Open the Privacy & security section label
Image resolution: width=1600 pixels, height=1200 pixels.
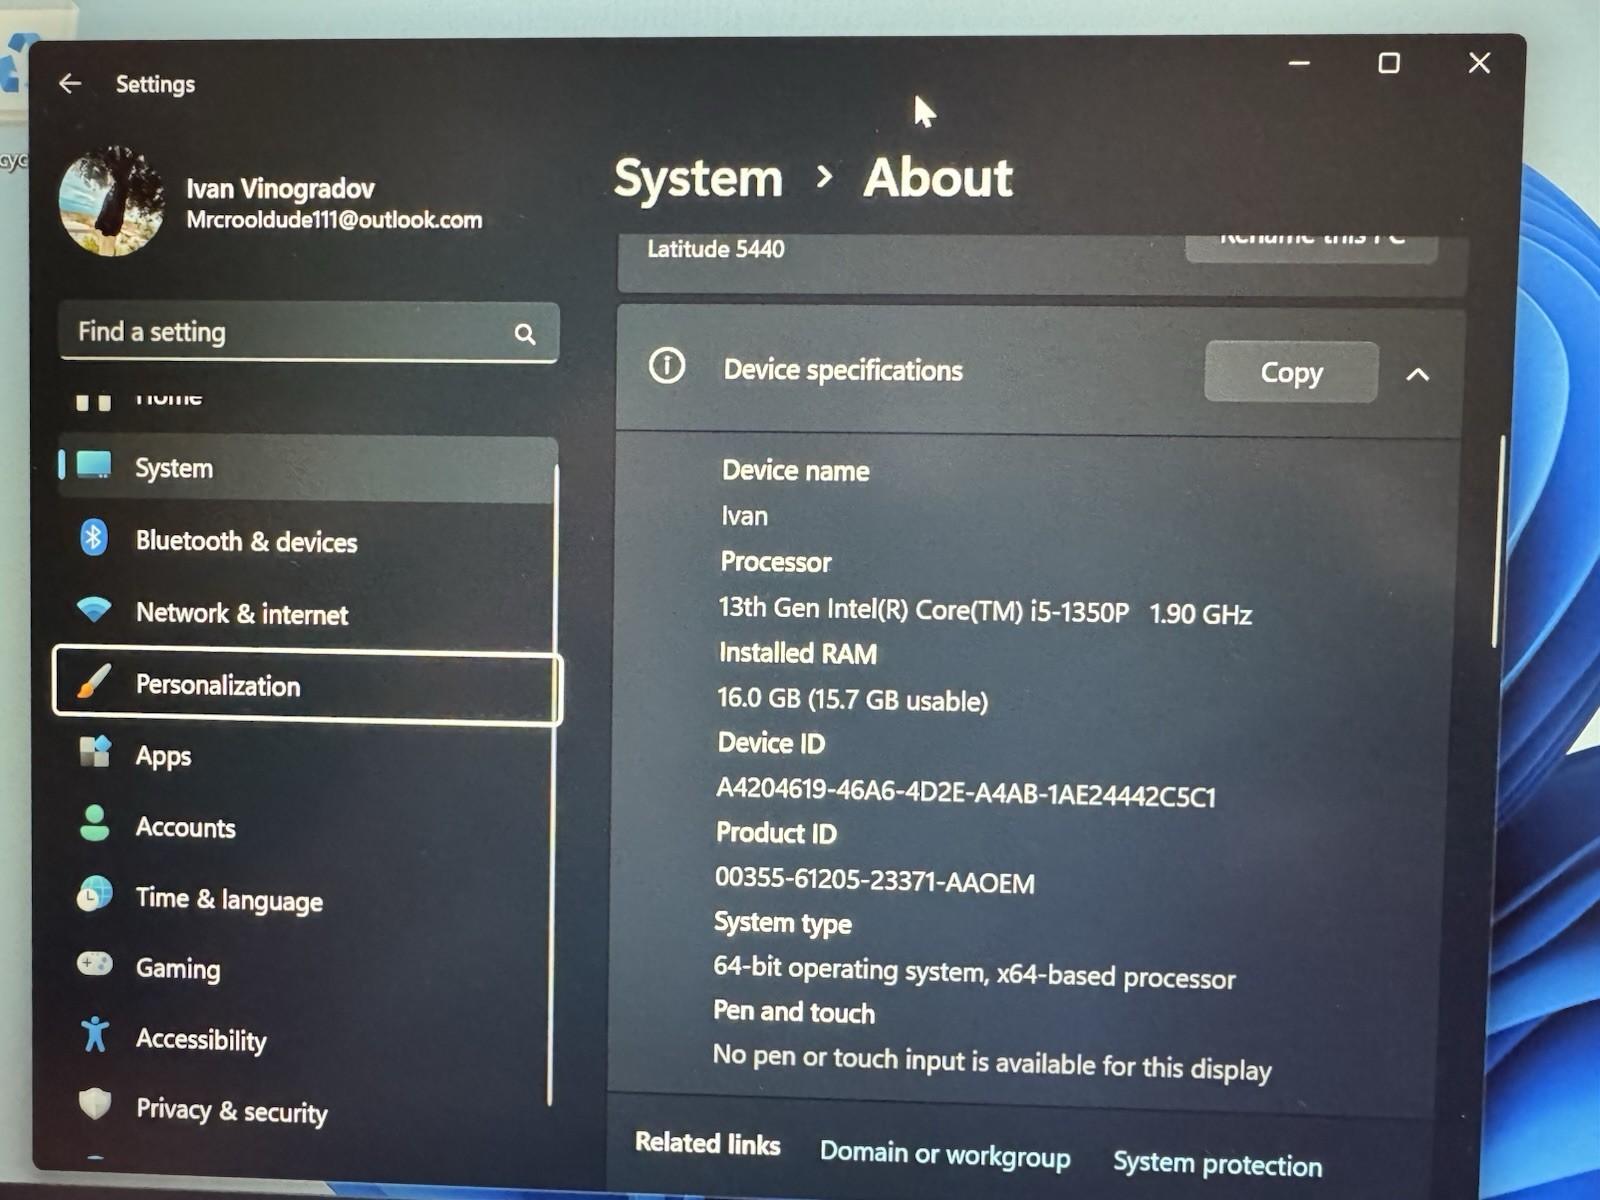(x=231, y=1111)
